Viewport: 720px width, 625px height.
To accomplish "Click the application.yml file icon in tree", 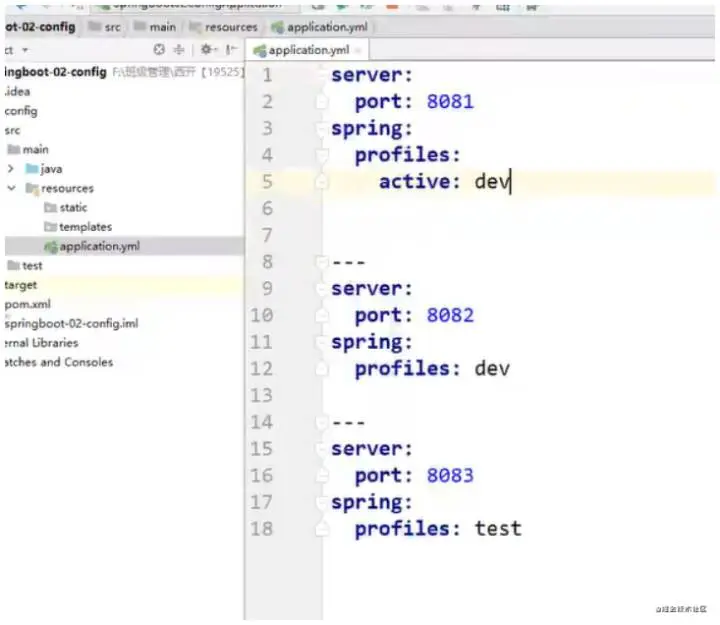I will coord(51,247).
